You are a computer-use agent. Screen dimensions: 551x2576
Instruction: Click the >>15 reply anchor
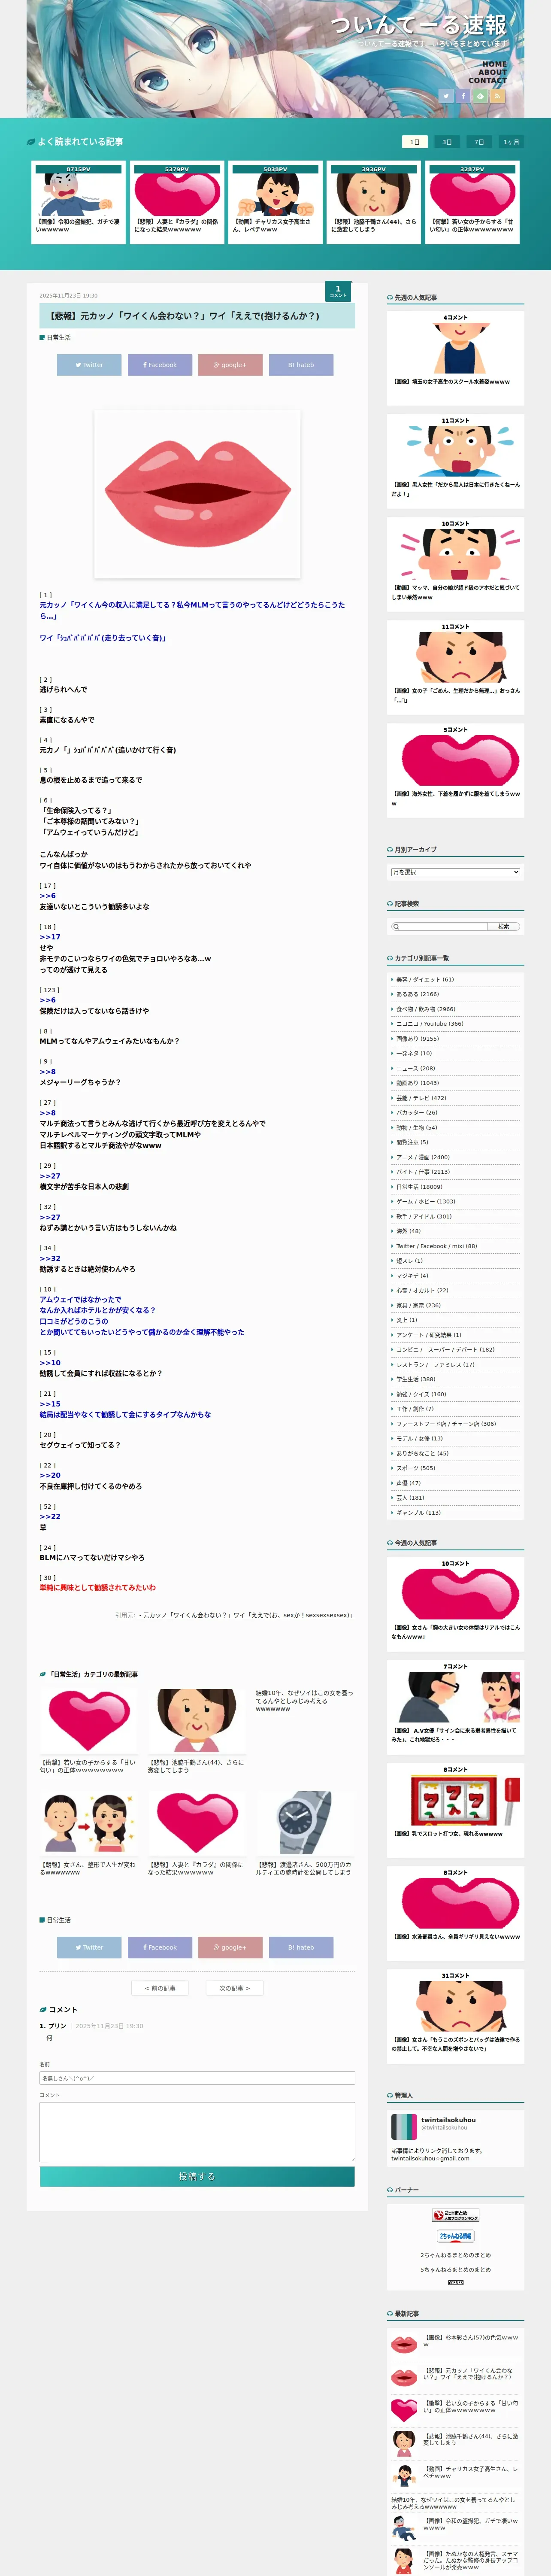50,1404
